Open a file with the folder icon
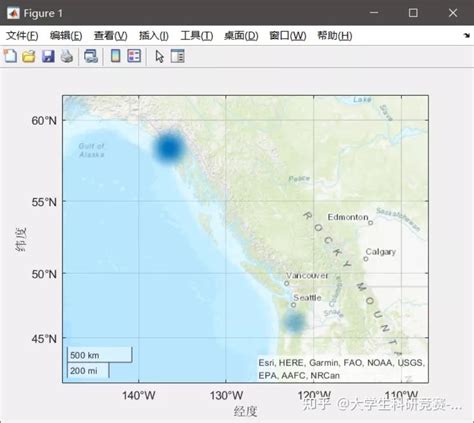The image size is (474, 423). [29, 56]
